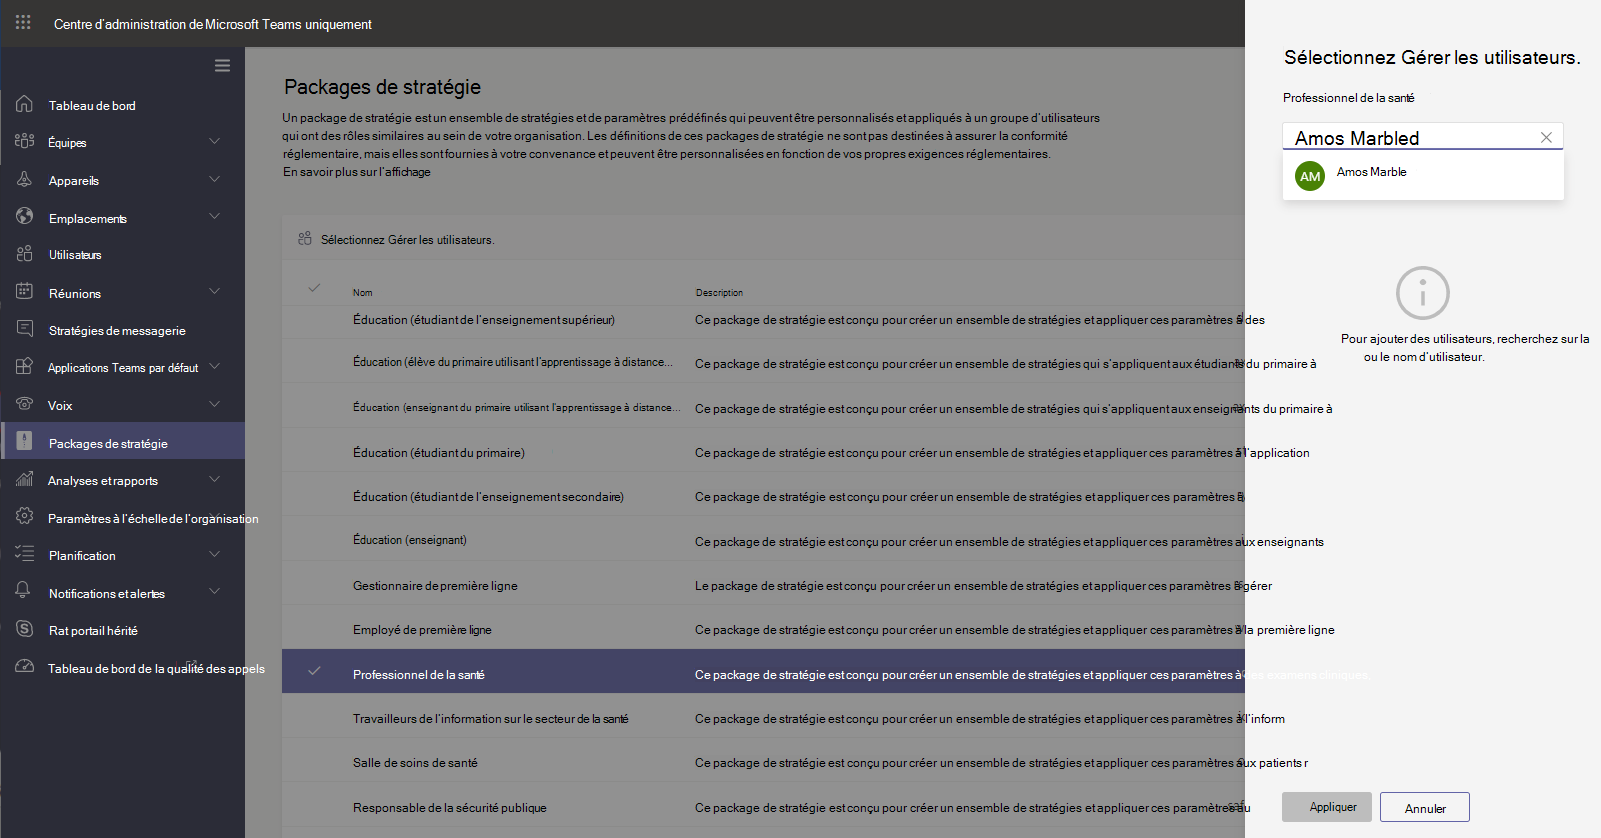Image resolution: width=1601 pixels, height=838 pixels.
Task: Click the manage users icon in toolbar
Action: tap(305, 239)
